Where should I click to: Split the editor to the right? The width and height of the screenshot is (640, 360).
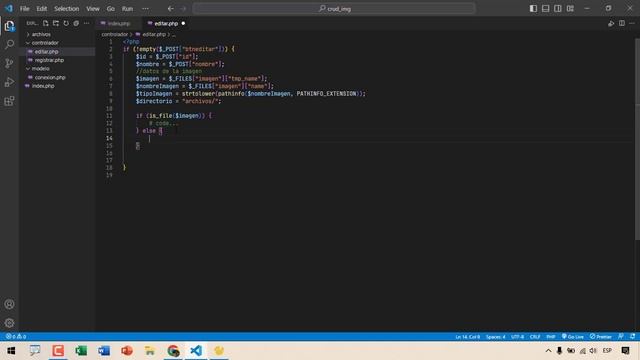[x=622, y=24]
